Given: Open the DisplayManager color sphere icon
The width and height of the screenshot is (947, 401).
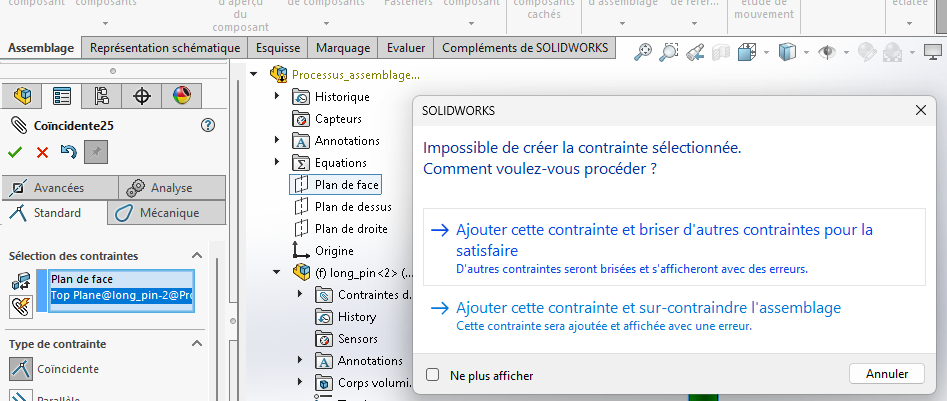Looking at the screenshot, I should [181, 96].
